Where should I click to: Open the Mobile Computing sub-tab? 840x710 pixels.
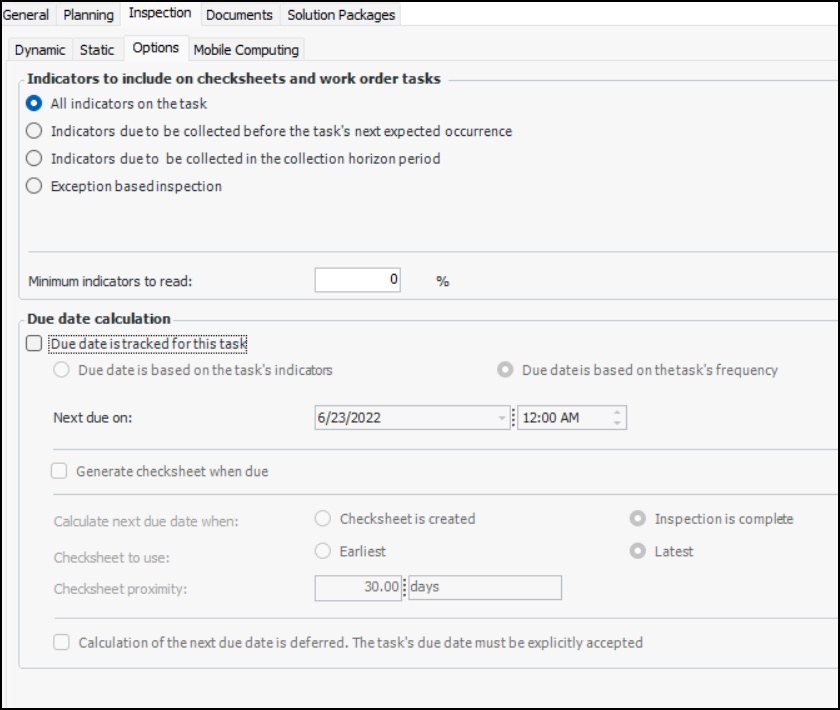tap(246, 49)
